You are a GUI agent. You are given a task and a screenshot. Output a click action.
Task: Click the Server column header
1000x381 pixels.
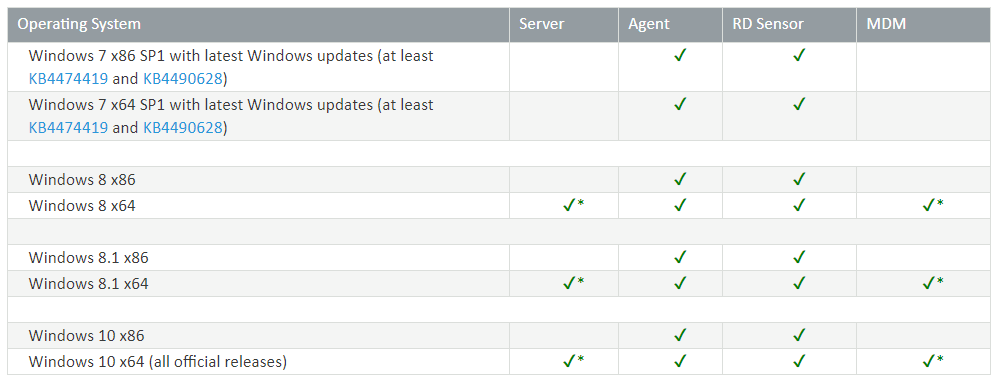tap(541, 24)
